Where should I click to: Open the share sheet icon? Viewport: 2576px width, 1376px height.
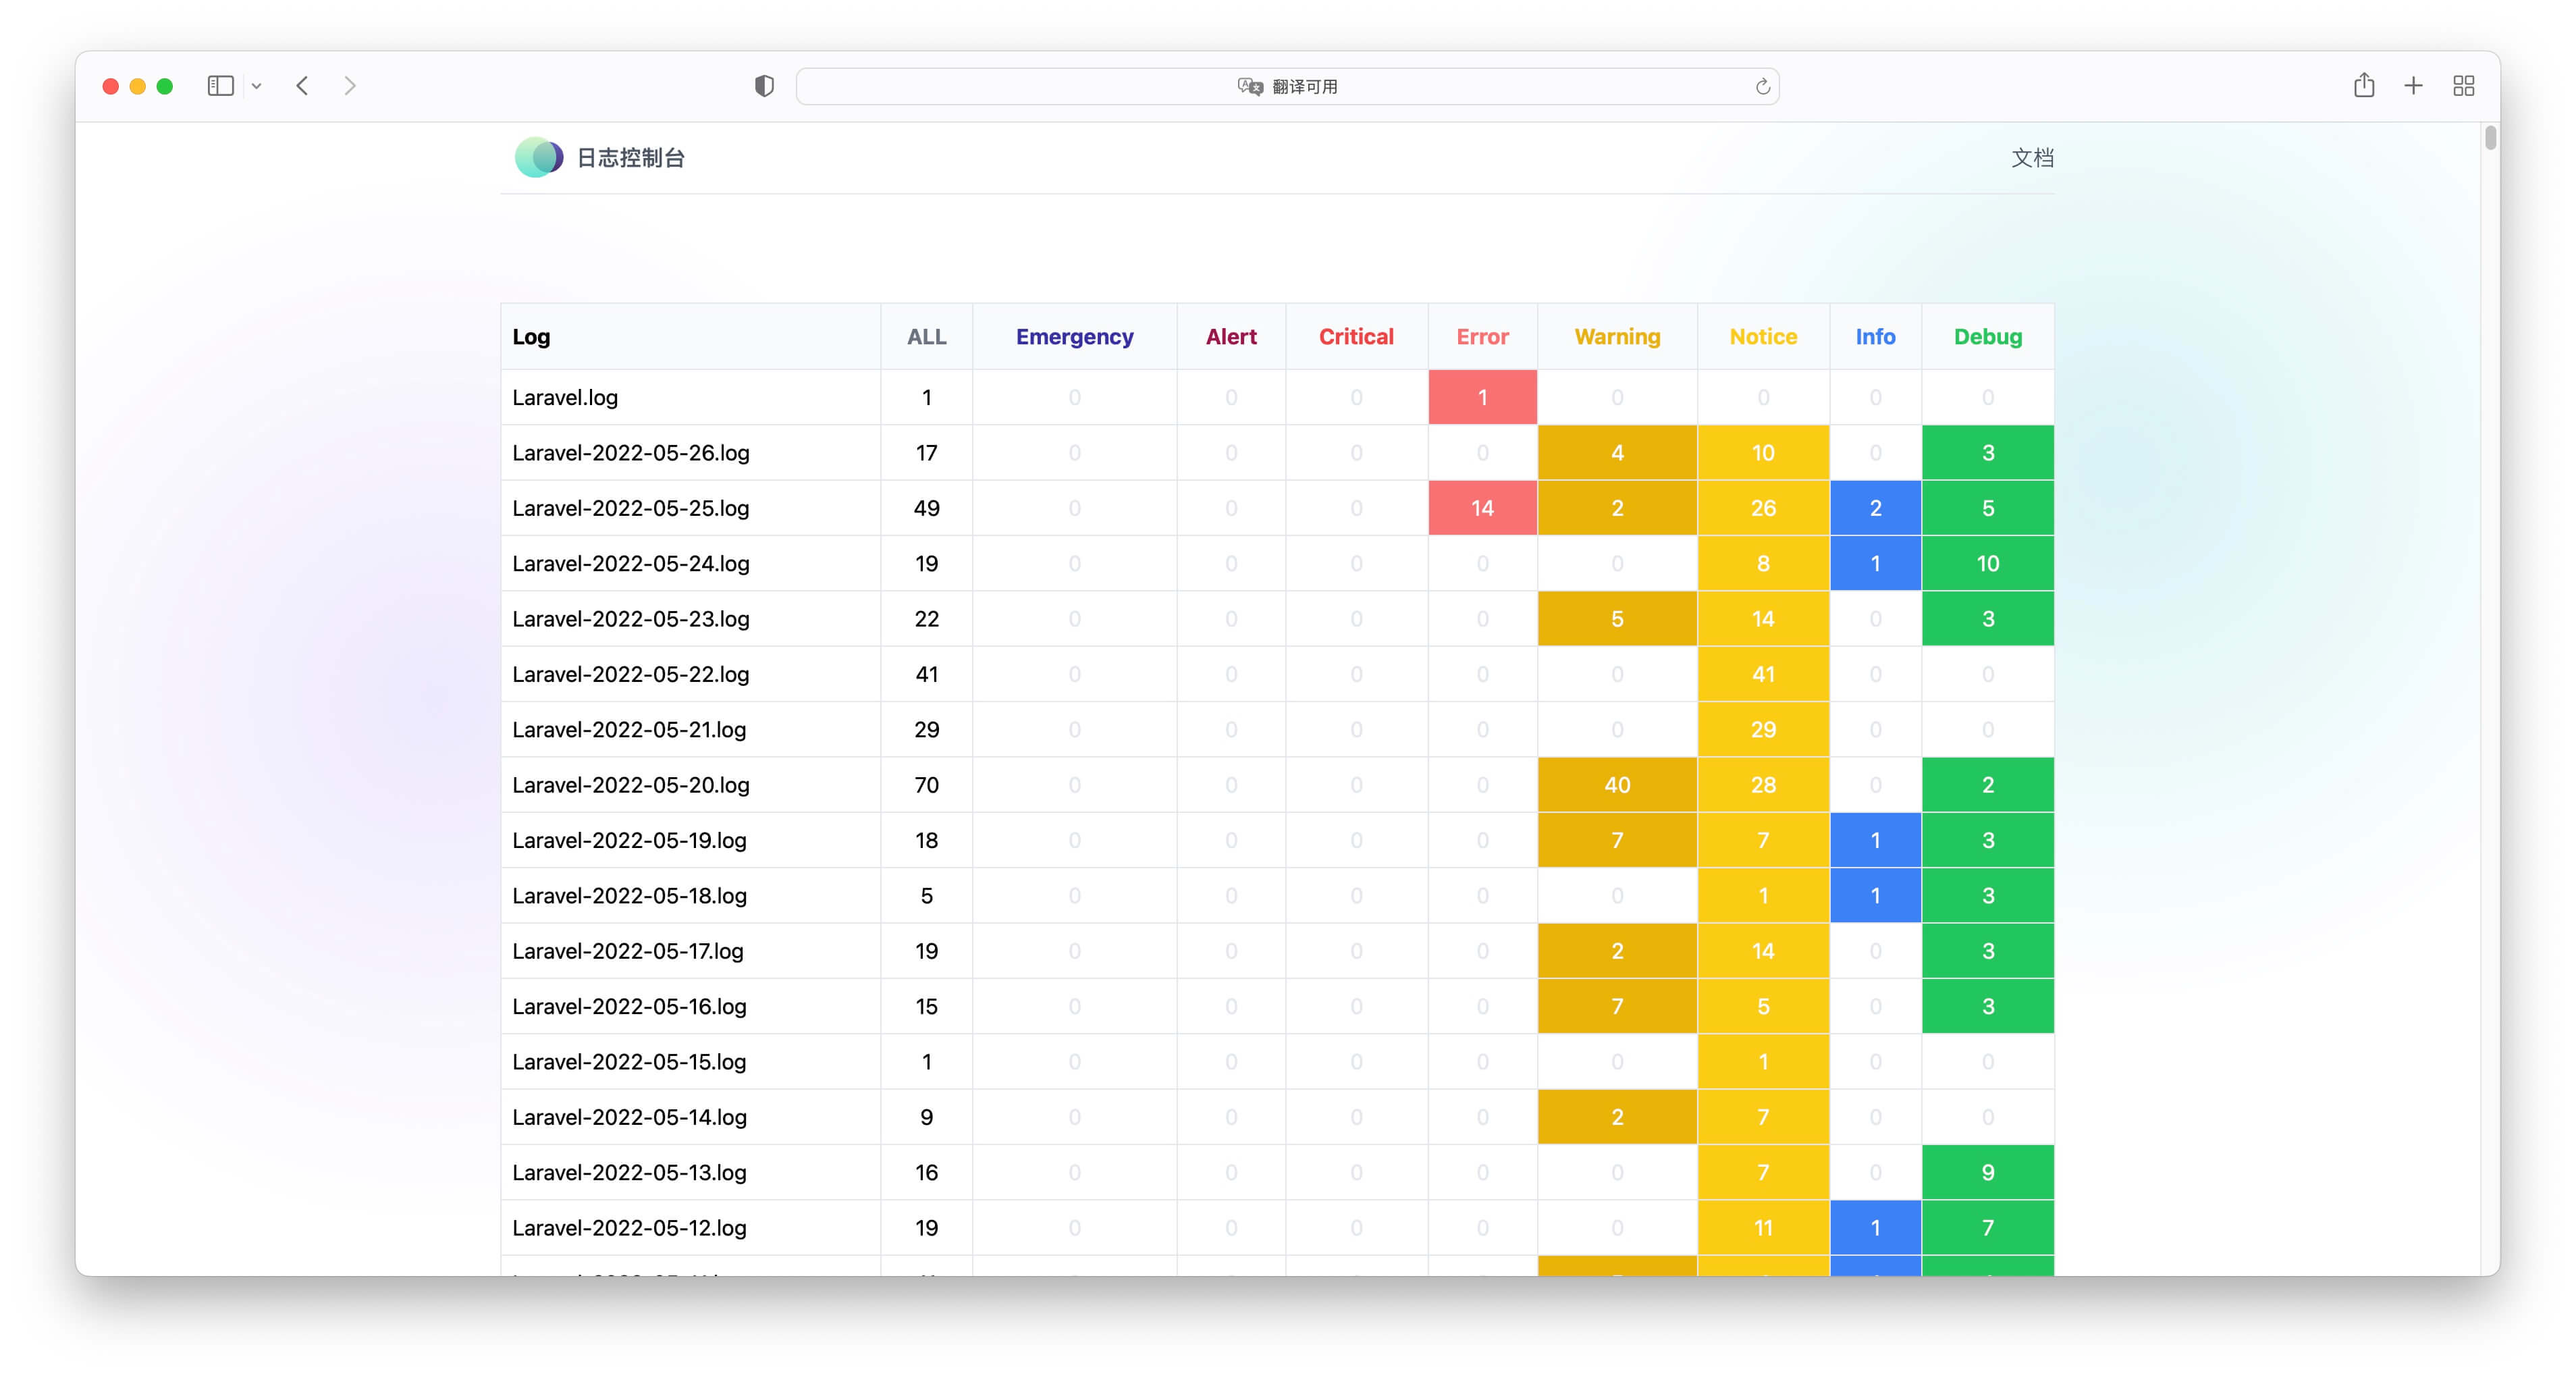click(2363, 86)
